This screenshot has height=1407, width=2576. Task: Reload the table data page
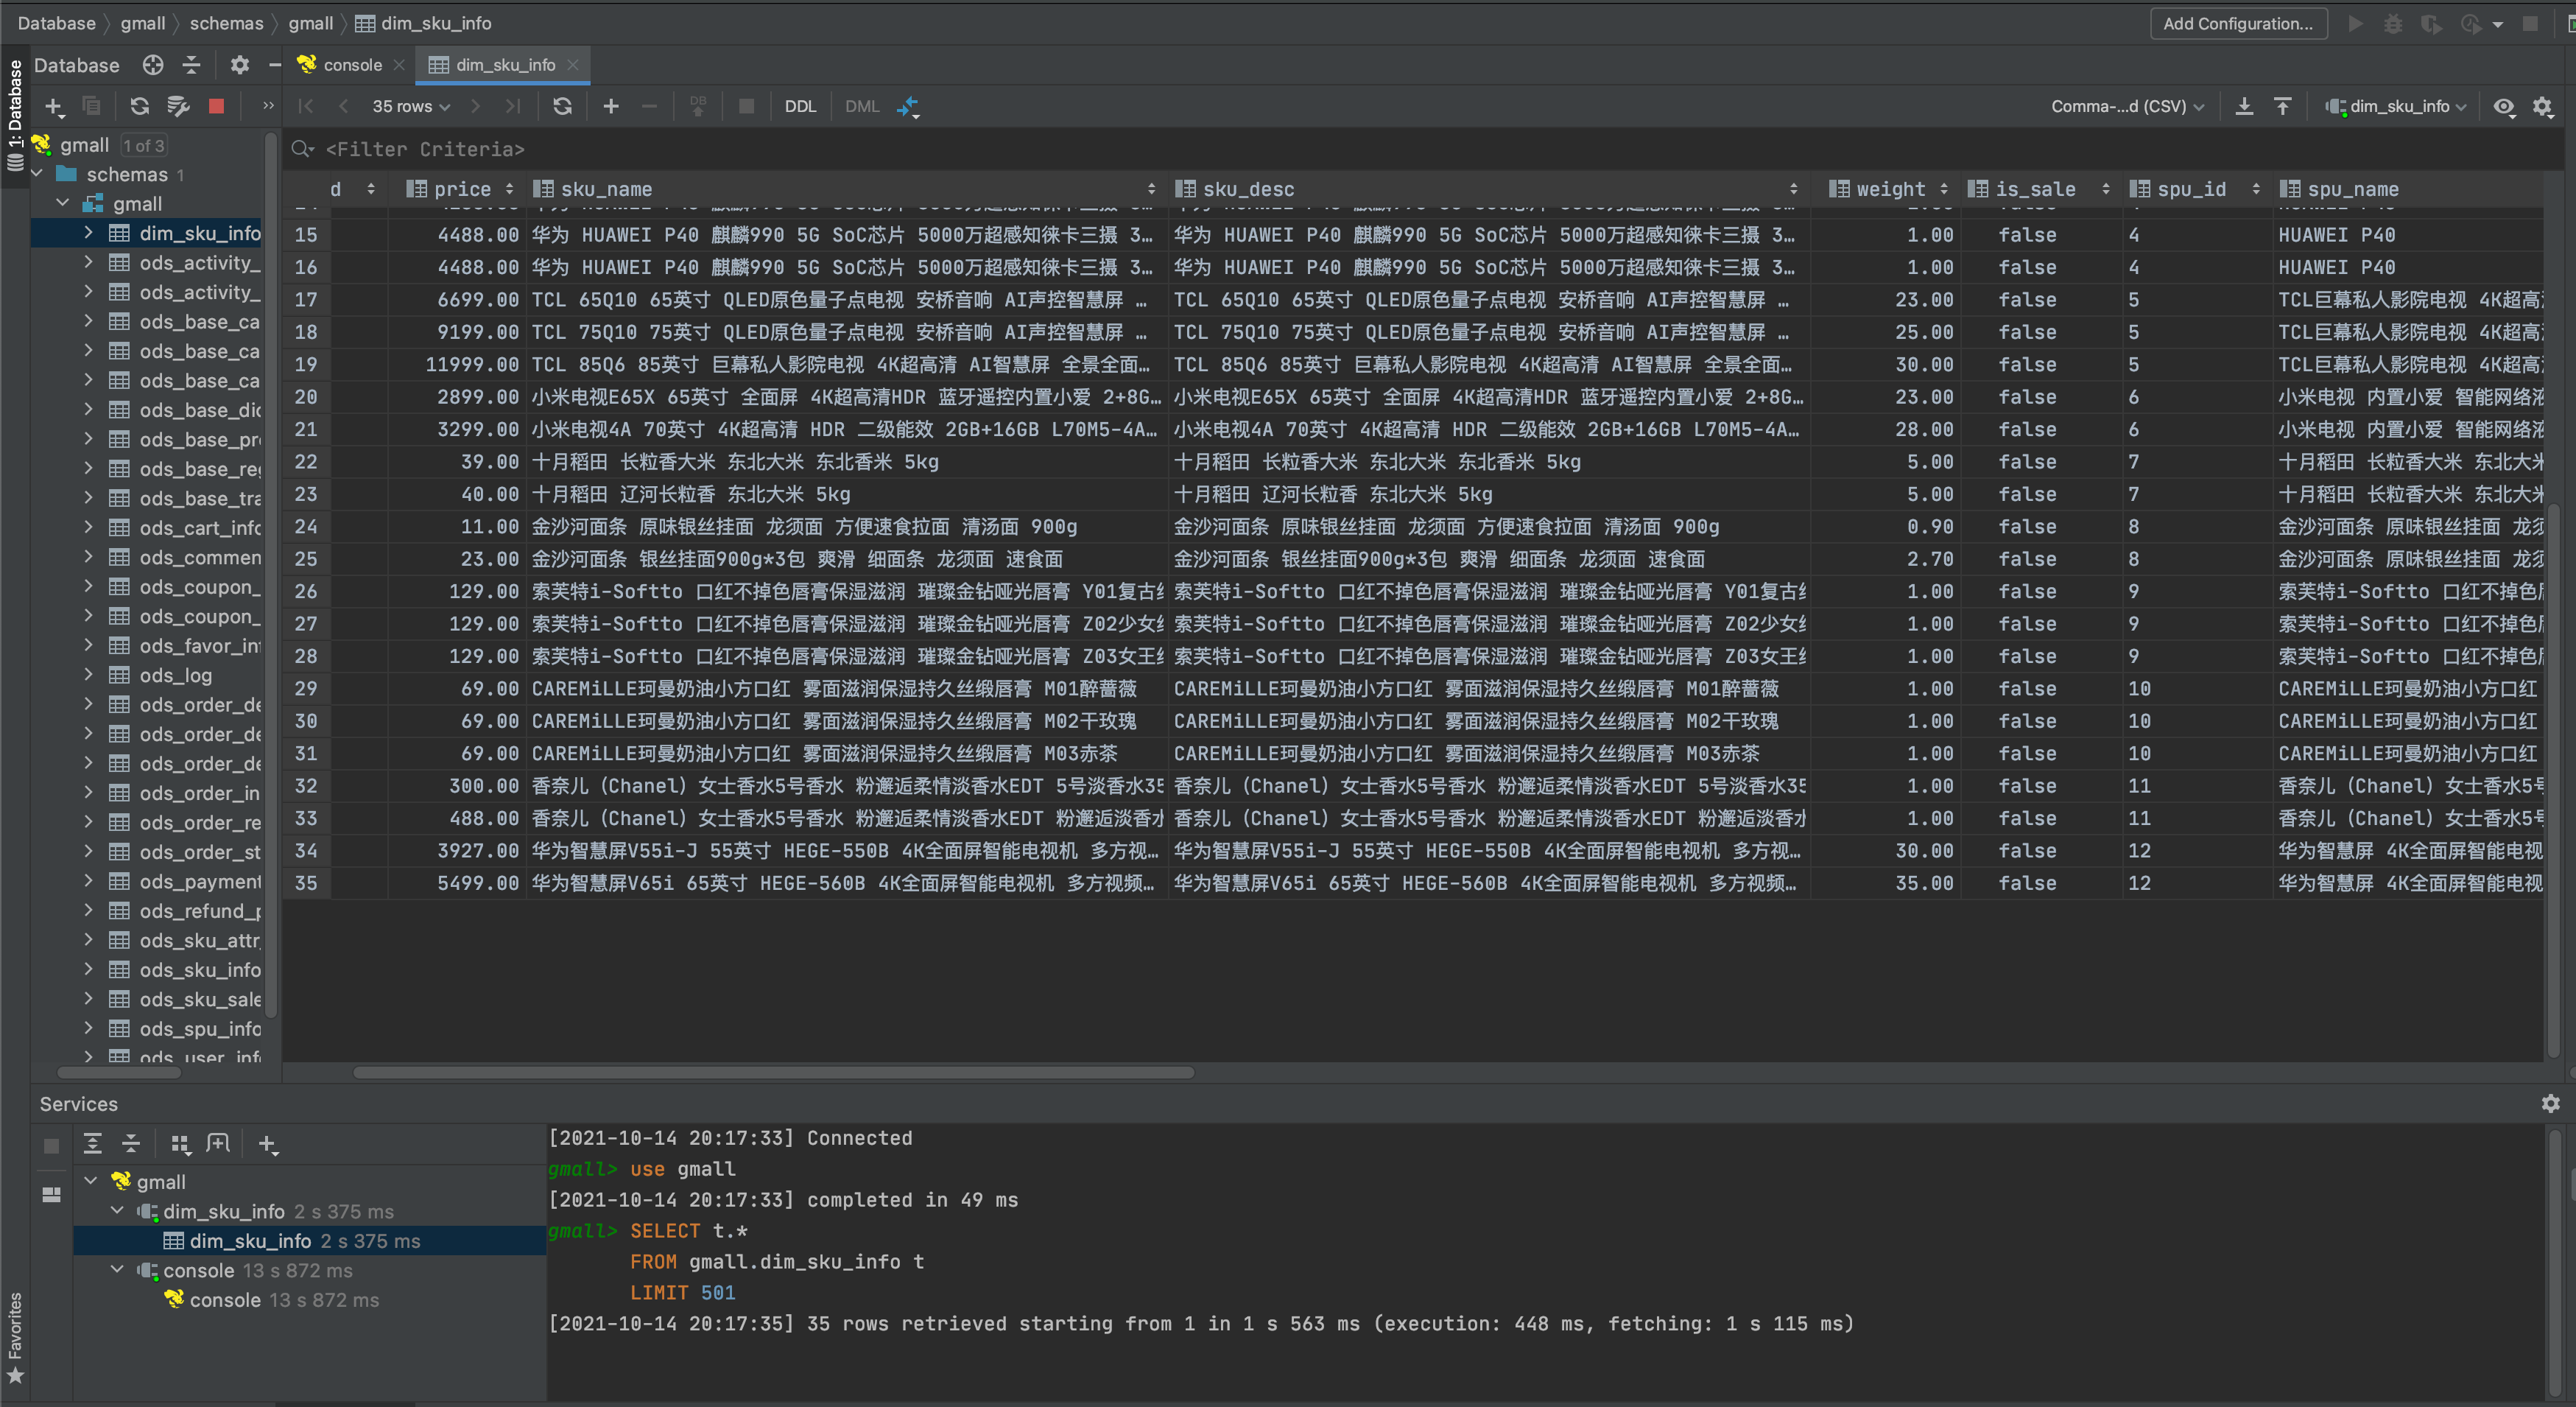pos(562,106)
